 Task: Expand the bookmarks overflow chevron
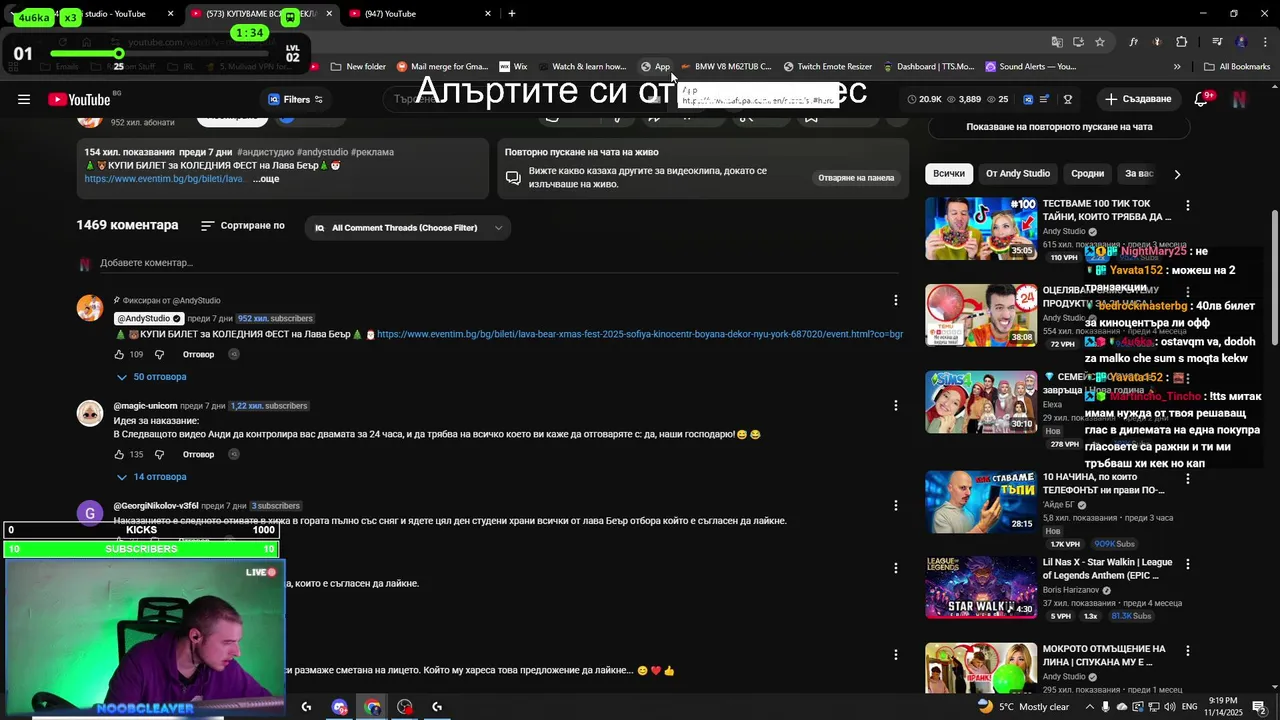point(1177,67)
